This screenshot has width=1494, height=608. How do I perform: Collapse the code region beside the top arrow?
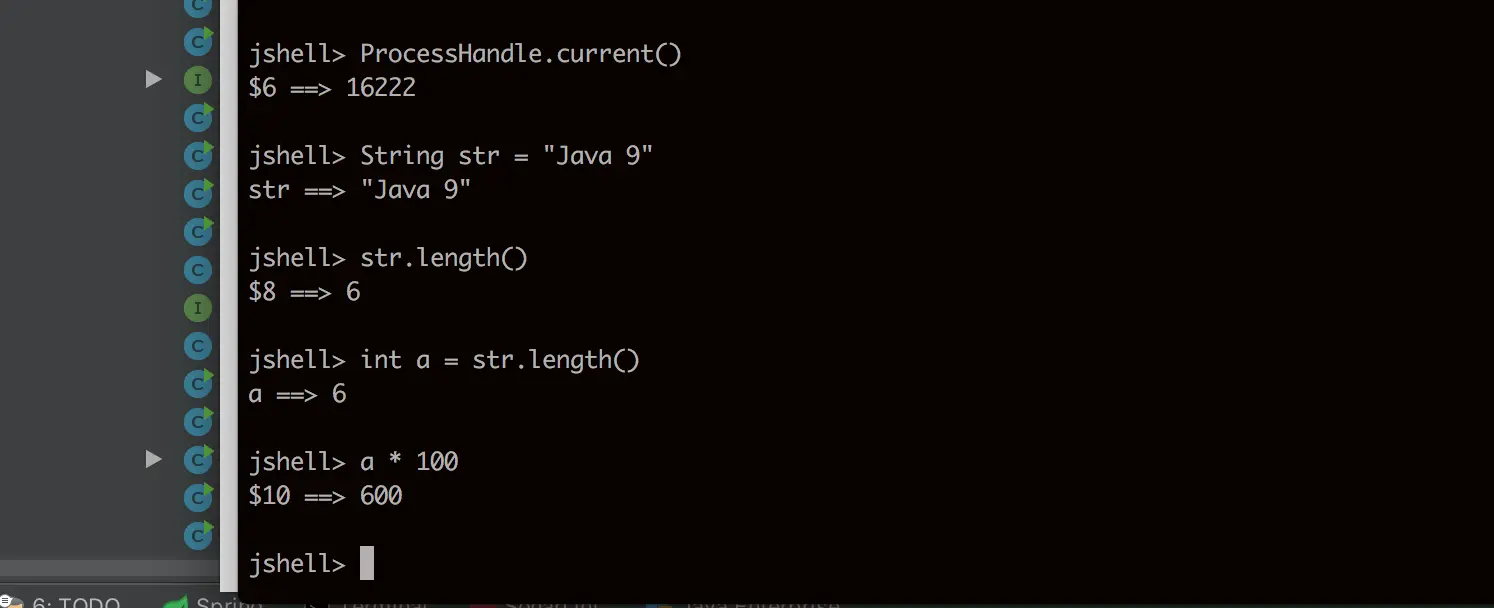coord(153,79)
